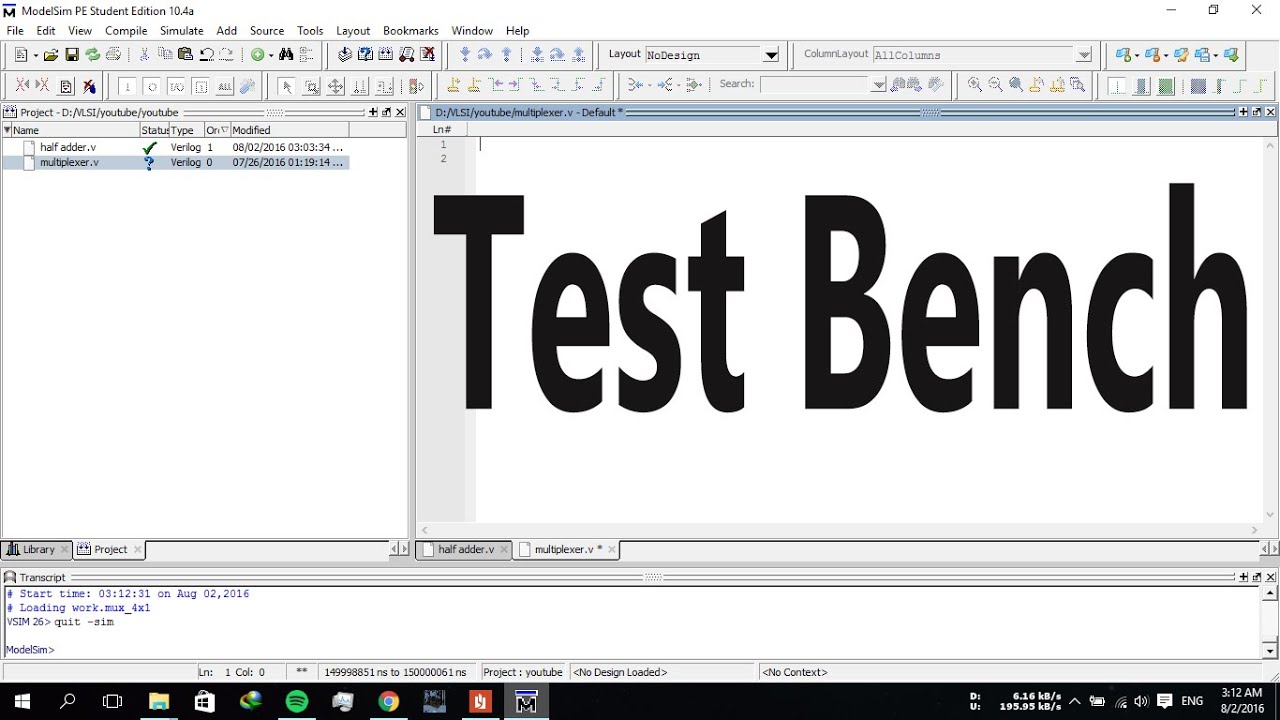Close the Library tab

point(64,549)
